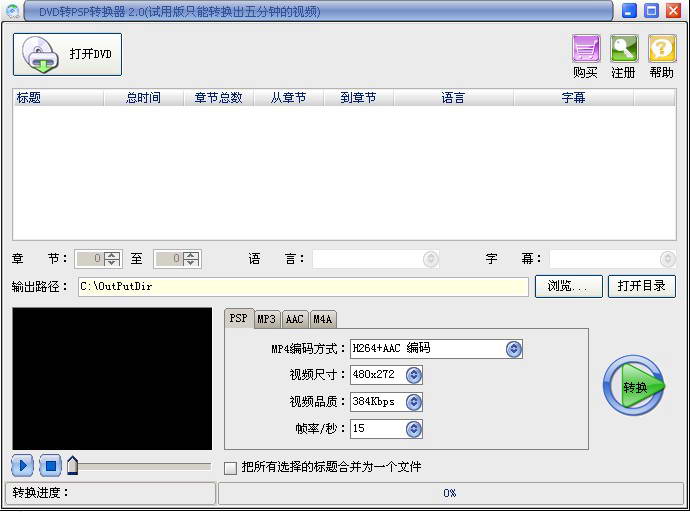Click the 语言 column header

point(453,97)
